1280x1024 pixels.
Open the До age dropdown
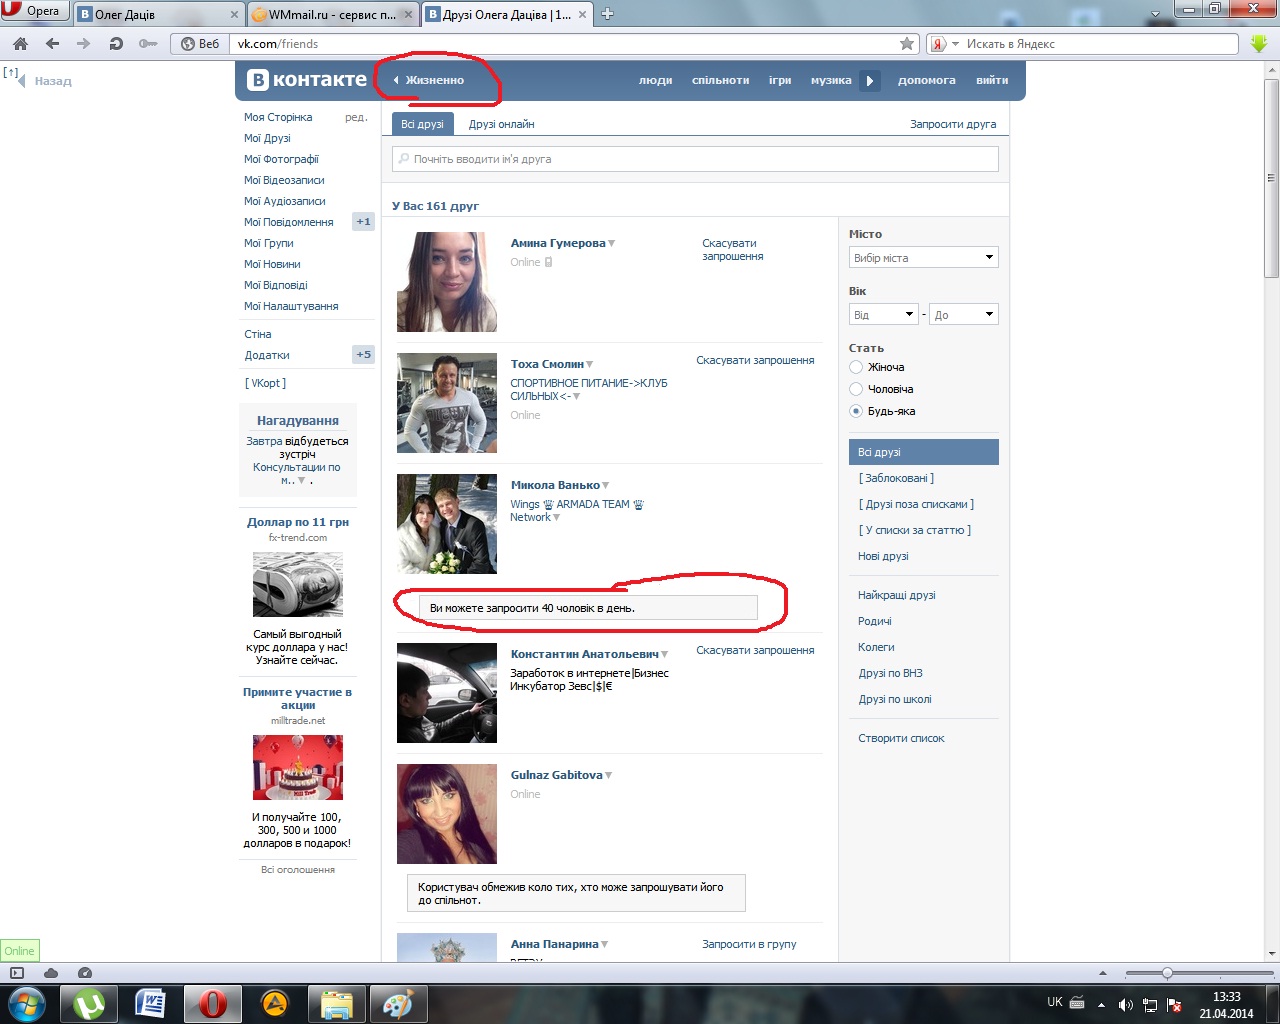964,315
